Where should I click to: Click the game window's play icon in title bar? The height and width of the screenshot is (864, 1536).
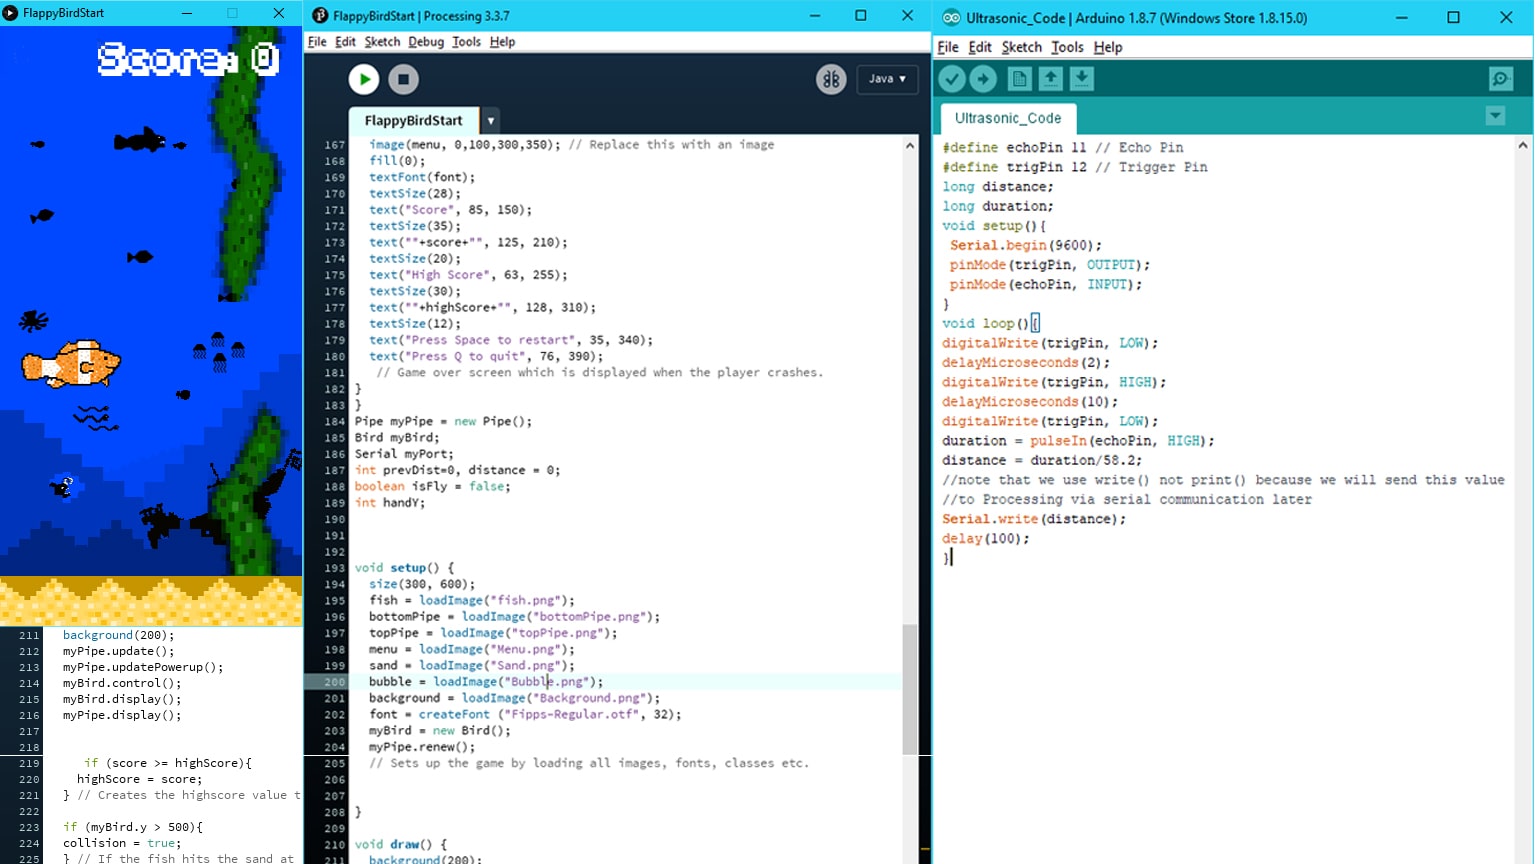coord(10,13)
